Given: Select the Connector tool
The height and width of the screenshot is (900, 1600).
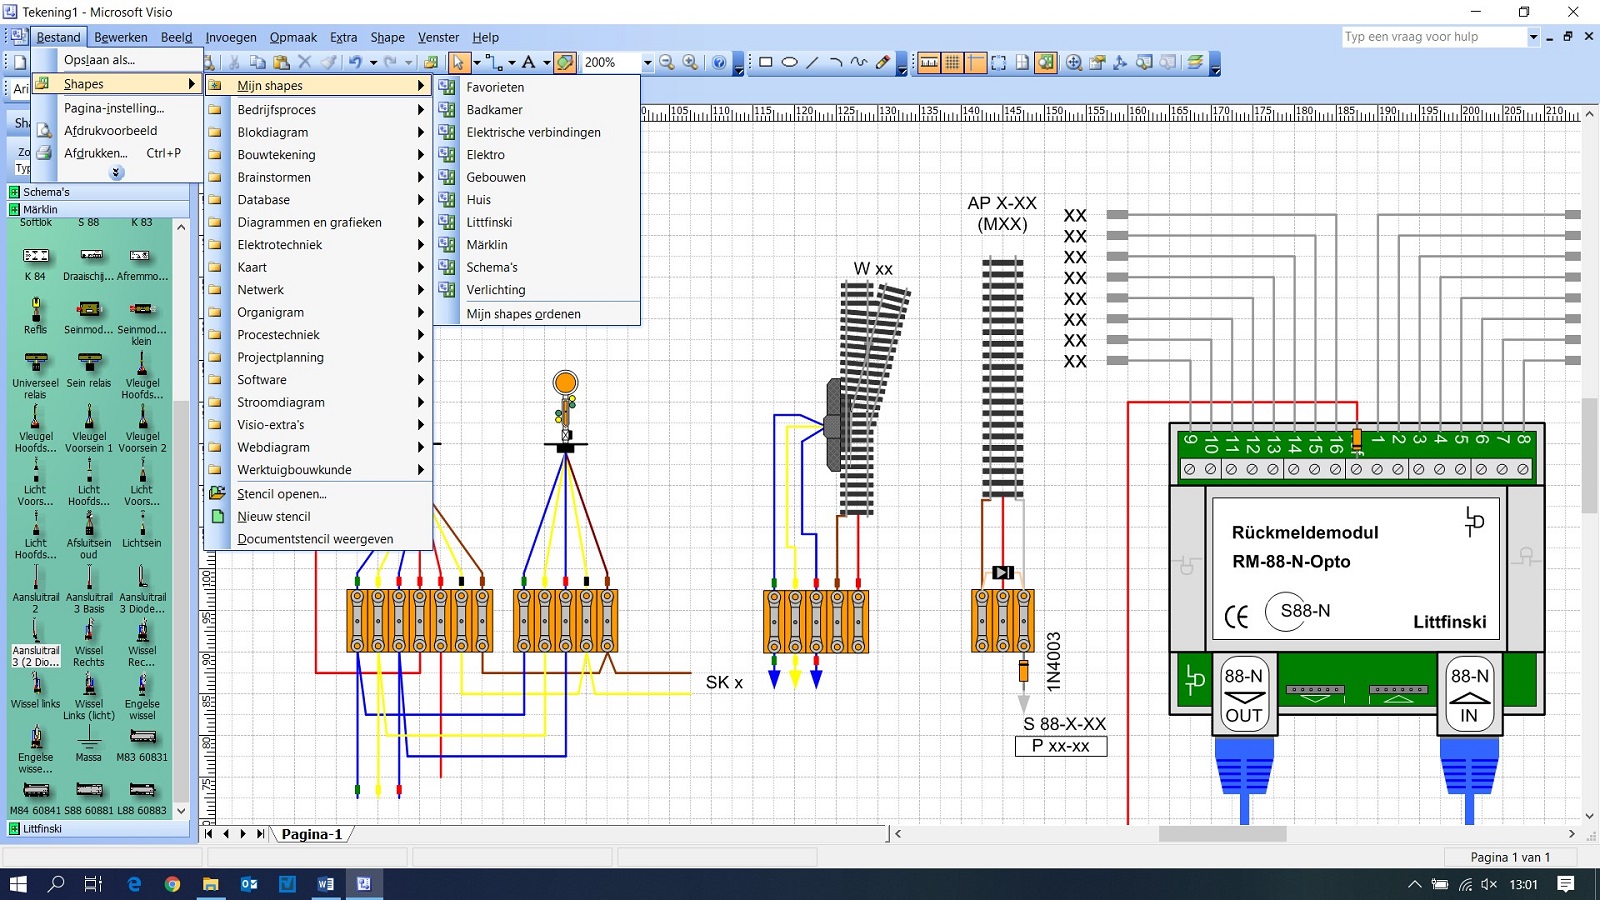Looking at the screenshot, I should pos(493,62).
